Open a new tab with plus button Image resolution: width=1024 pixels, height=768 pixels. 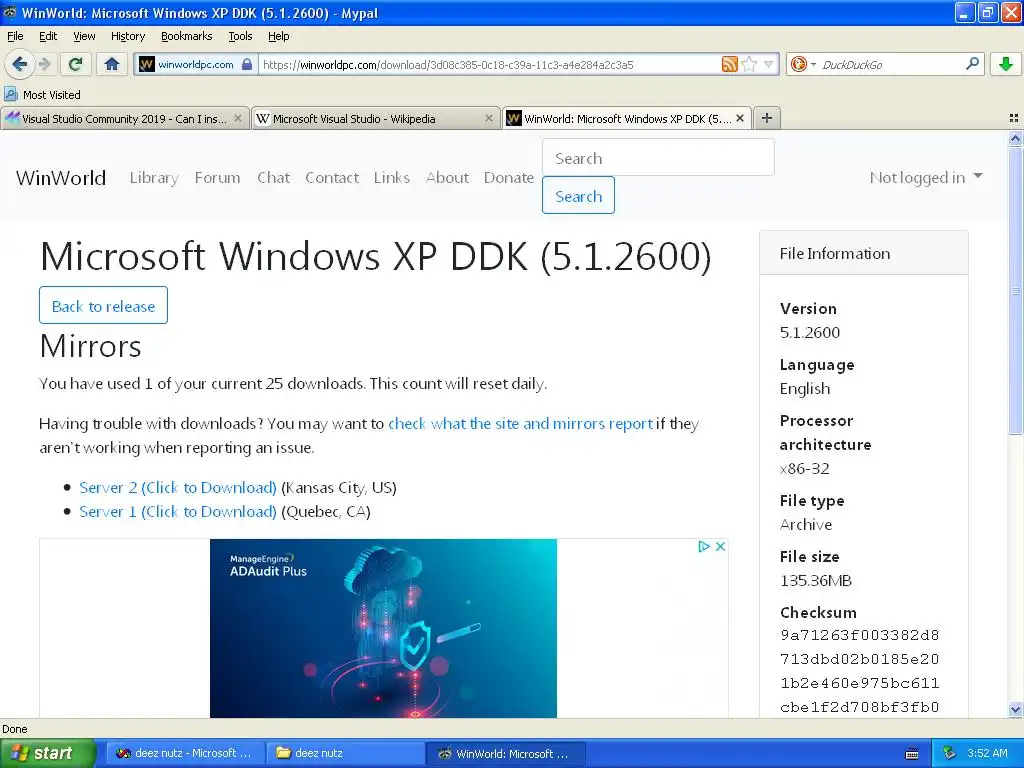pyautogui.click(x=767, y=118)
